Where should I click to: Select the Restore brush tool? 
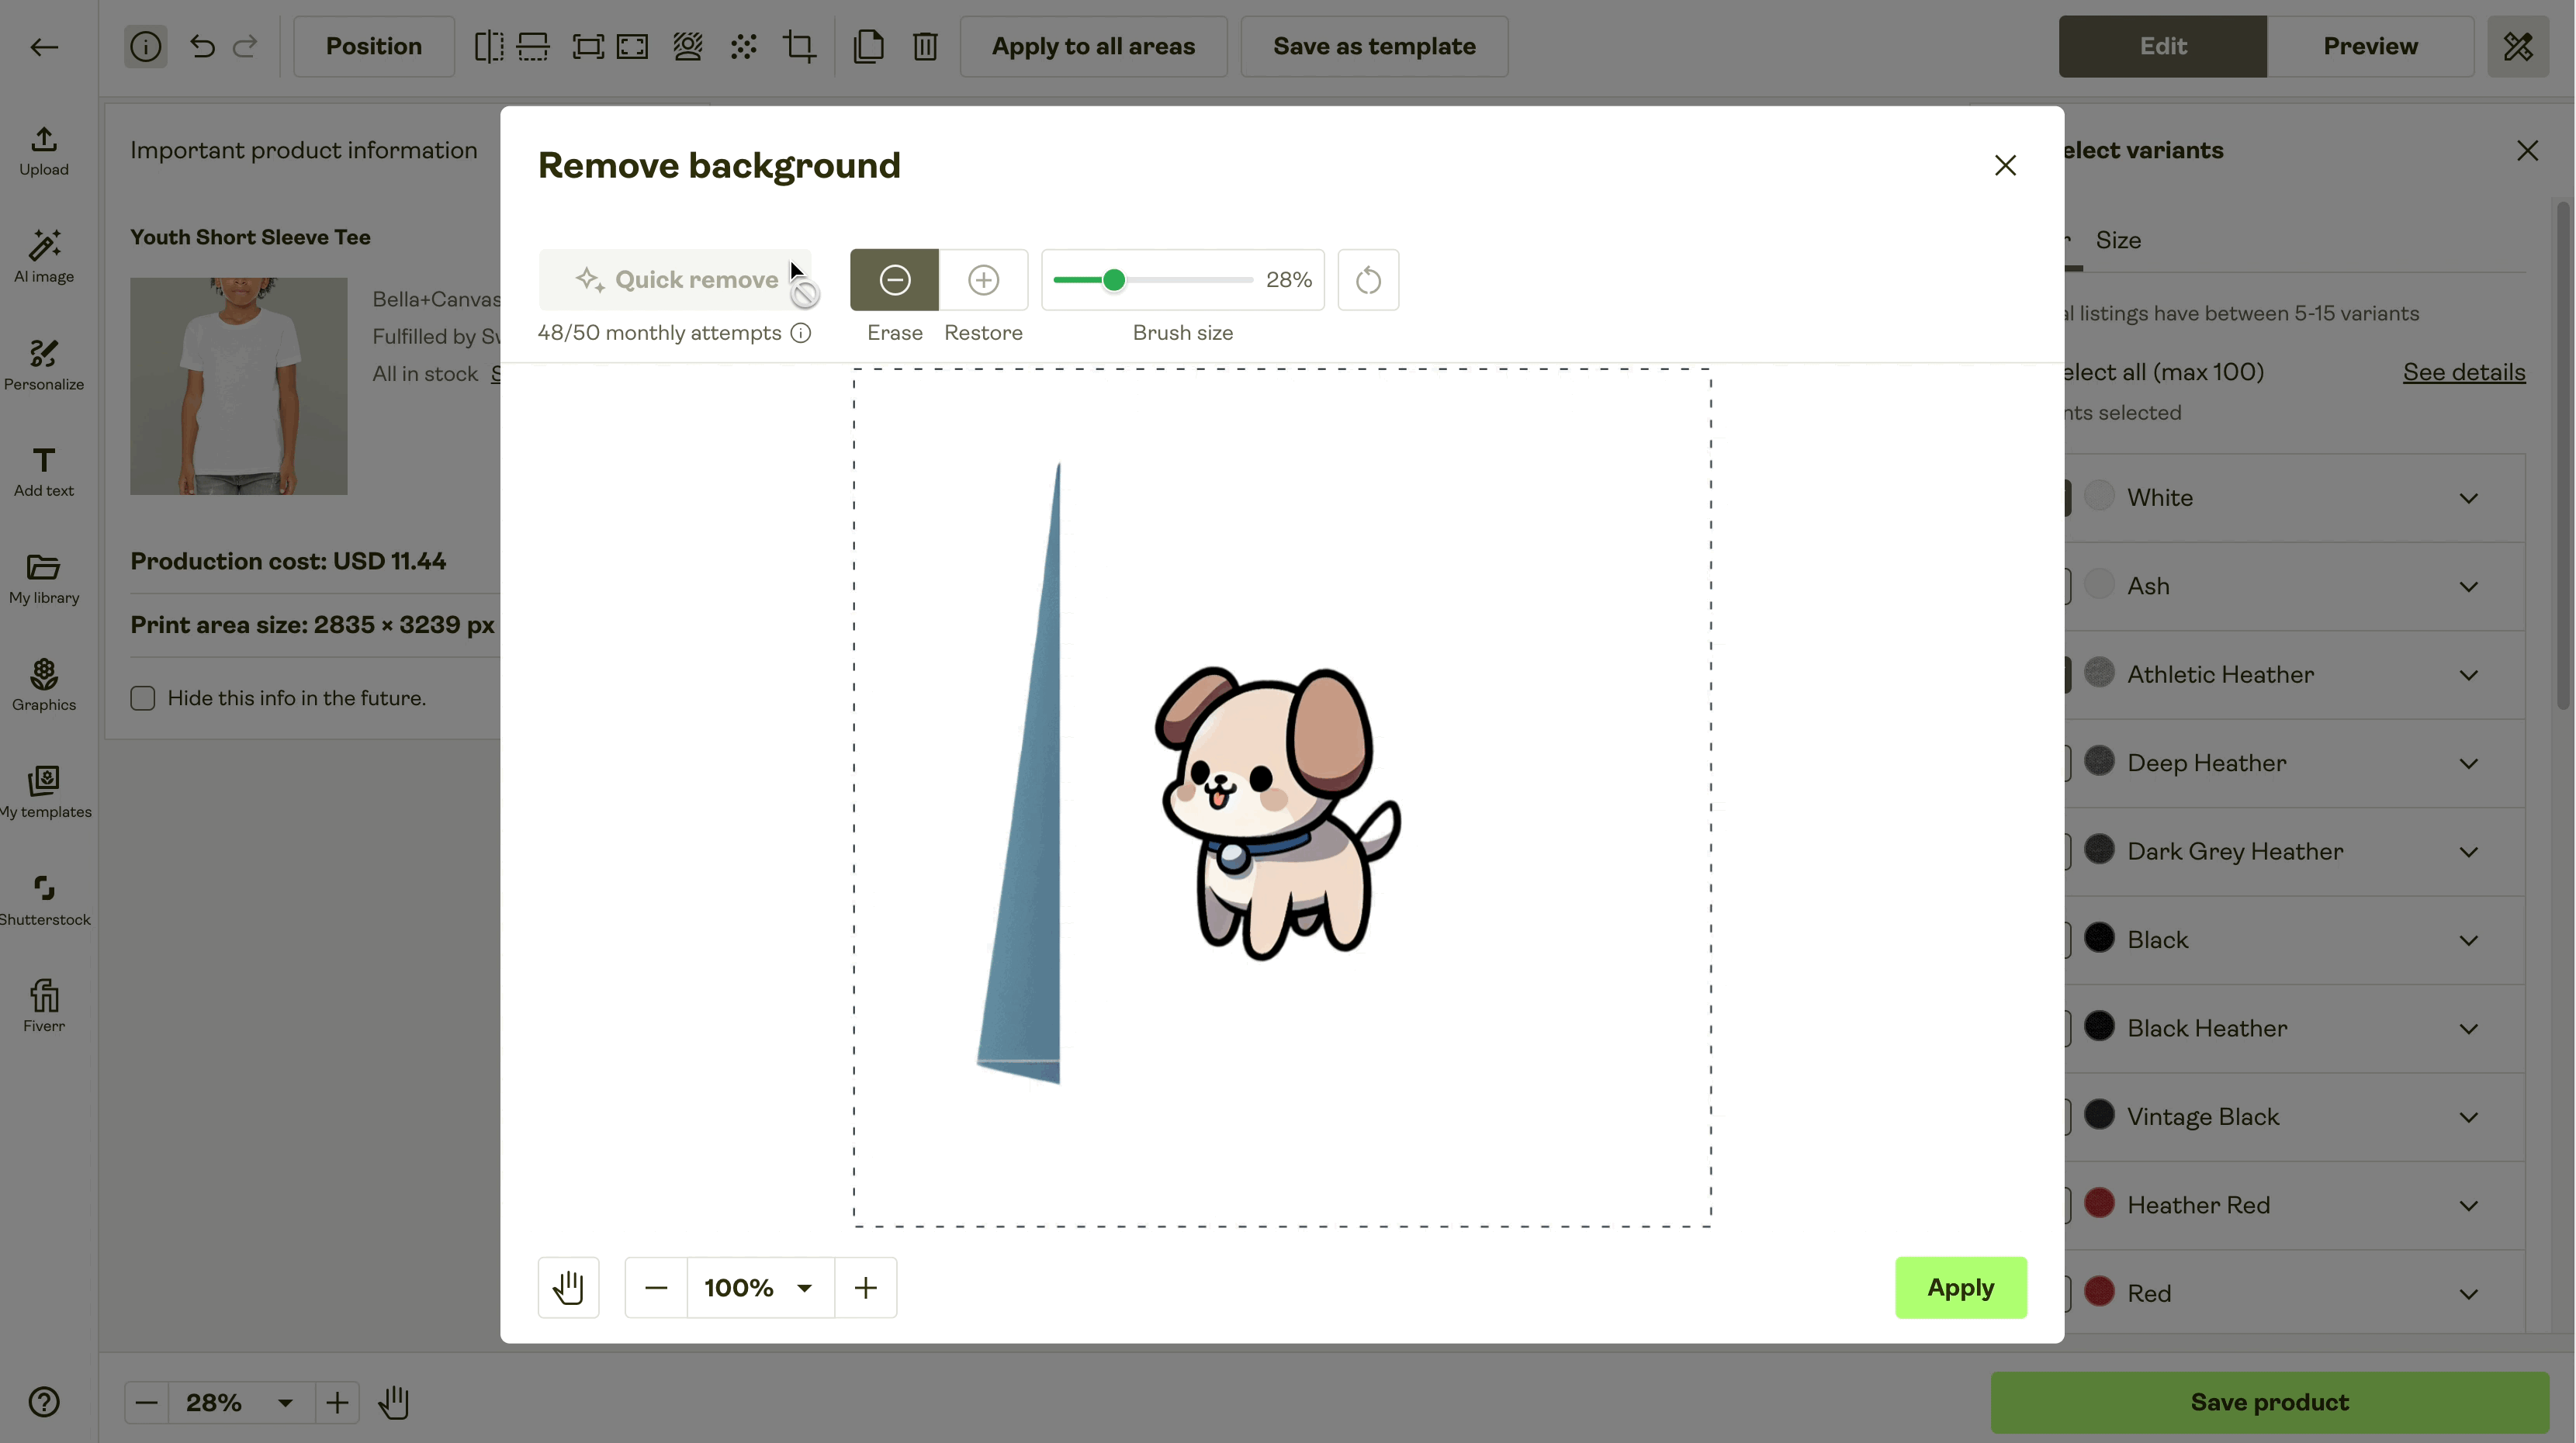tap(983, 280)
